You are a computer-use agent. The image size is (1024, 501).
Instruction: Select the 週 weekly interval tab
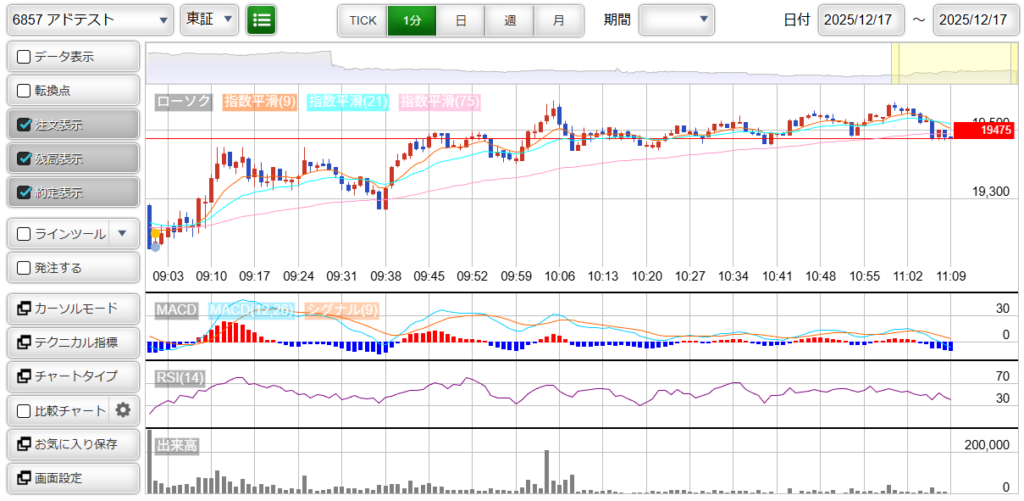pyautogui.click(x=510, y=20)
